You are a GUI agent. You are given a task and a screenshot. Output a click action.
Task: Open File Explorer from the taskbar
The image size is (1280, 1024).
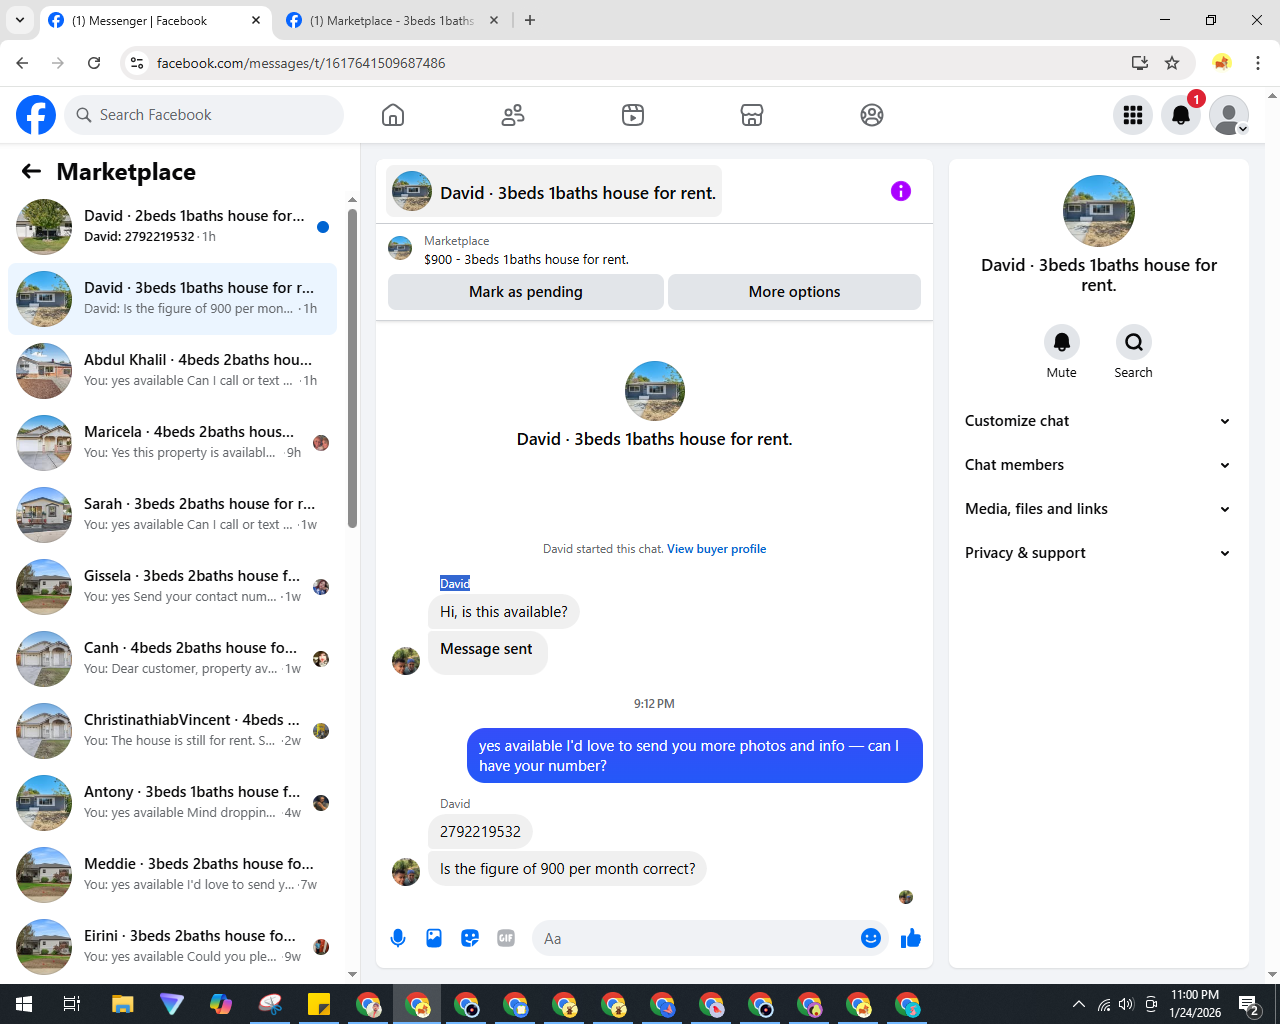122,1004
